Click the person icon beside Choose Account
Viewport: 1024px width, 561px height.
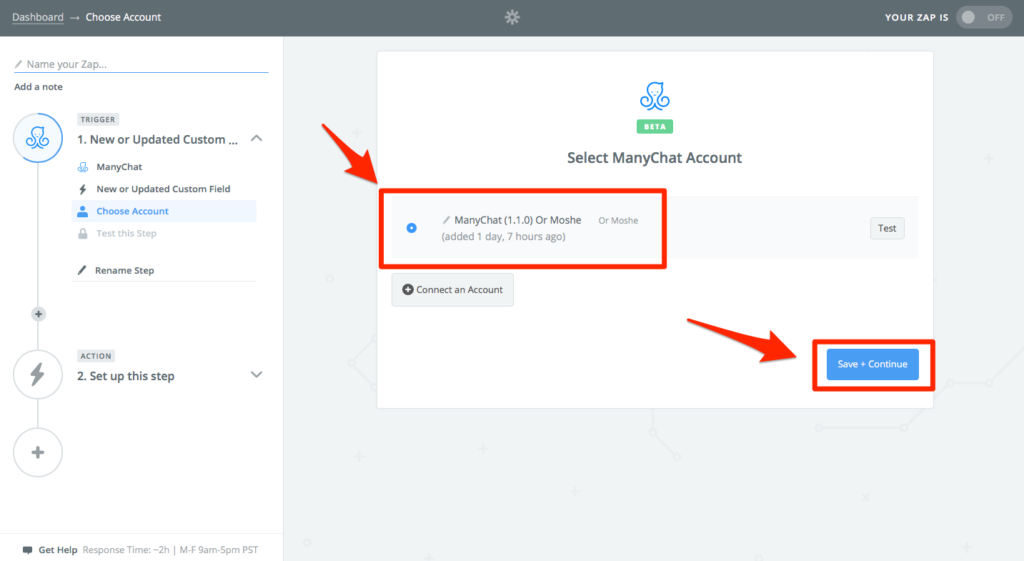tap(82, 211)
